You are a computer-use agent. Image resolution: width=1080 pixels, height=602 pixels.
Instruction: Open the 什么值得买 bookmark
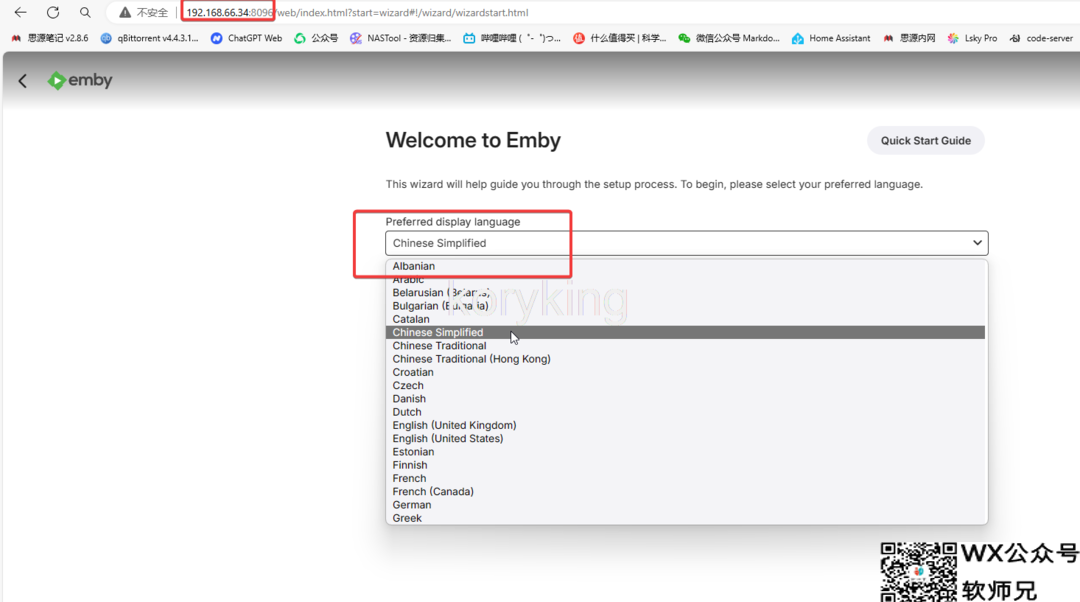click(x=620, y=39)
